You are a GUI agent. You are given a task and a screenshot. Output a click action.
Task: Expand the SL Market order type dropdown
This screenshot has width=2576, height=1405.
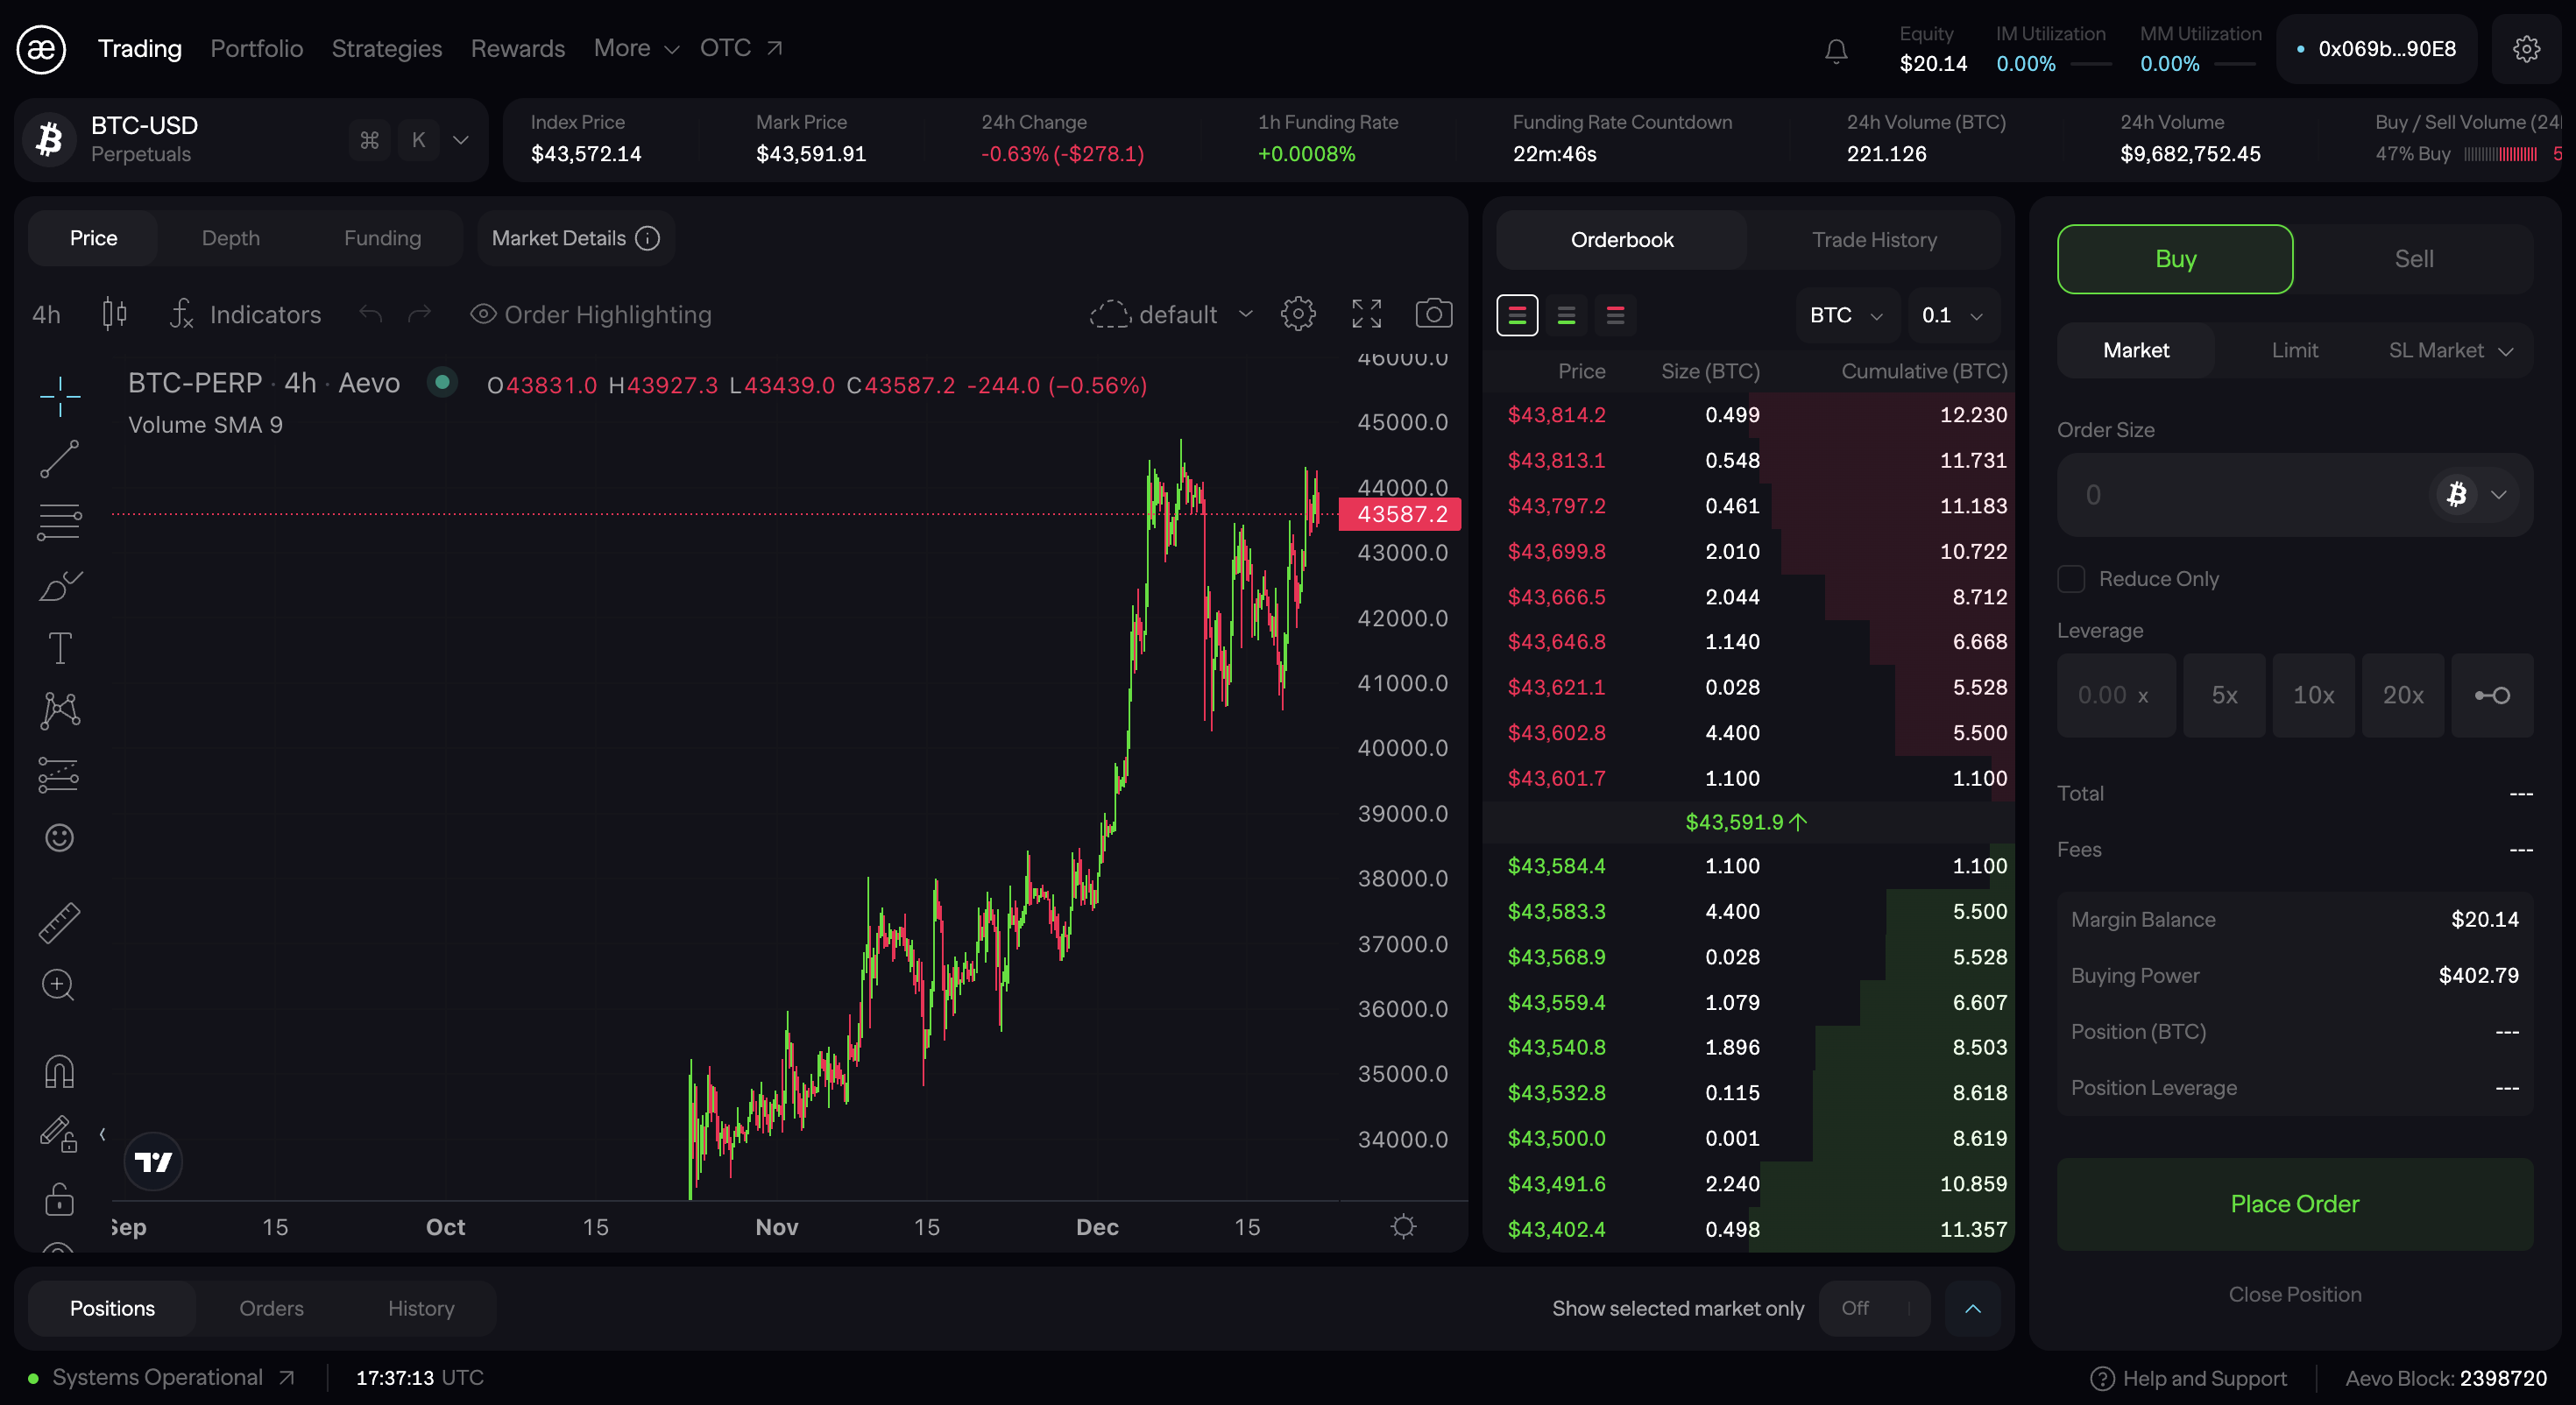click(x=2447, y=350)
